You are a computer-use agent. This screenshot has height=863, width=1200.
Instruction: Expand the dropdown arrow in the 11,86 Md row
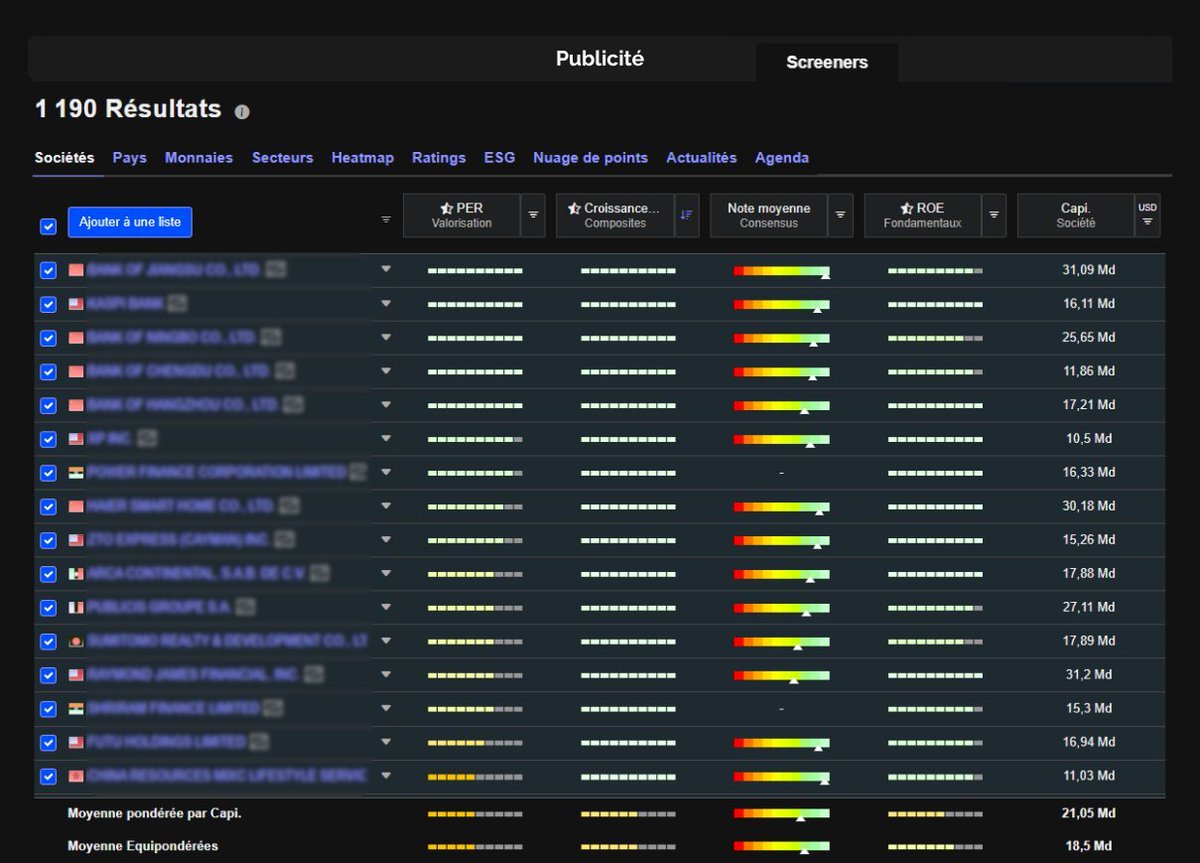(386, 371)
